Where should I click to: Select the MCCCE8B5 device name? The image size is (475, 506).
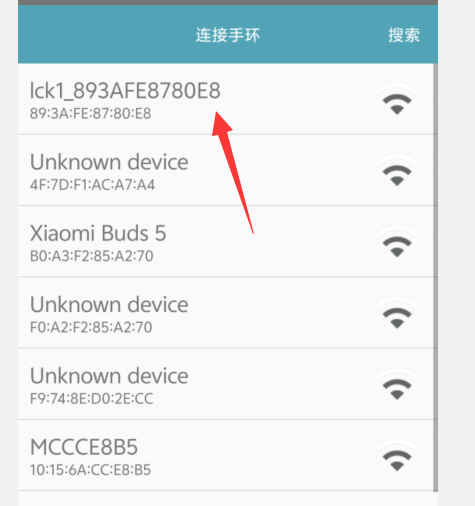[x=84, y=447]
